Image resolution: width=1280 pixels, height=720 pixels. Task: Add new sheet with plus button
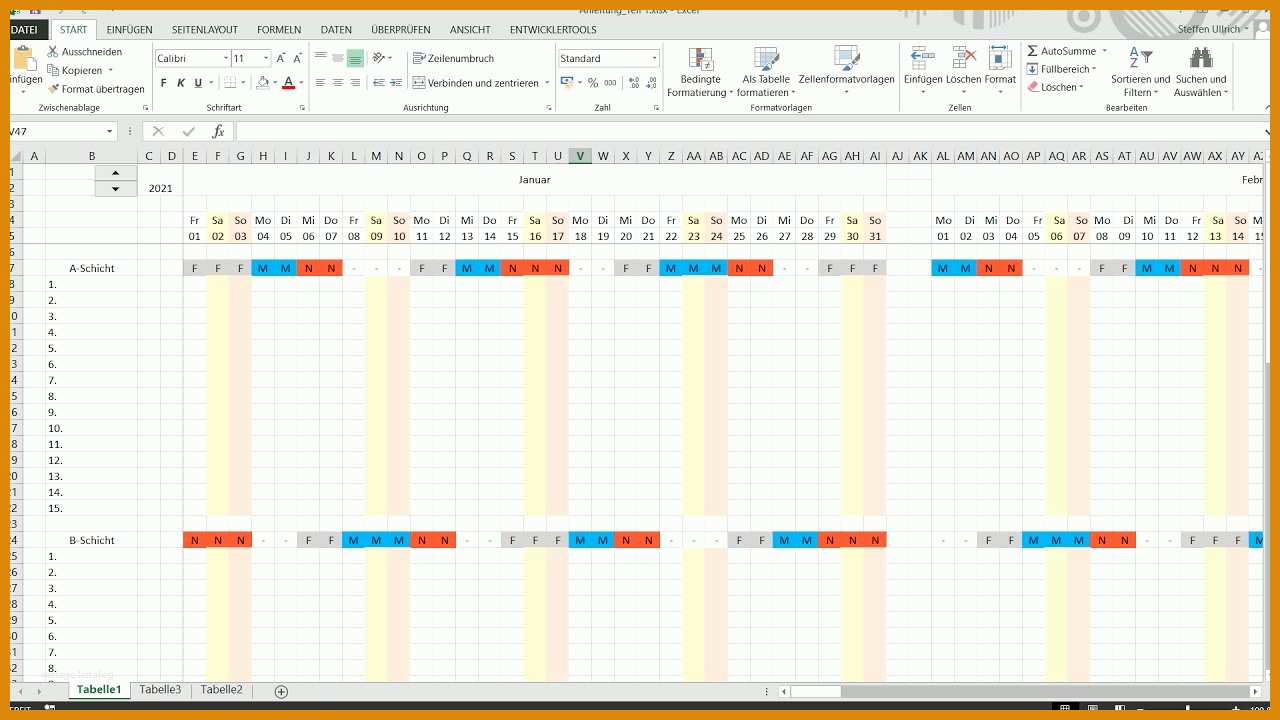click(x=281, y=691)
